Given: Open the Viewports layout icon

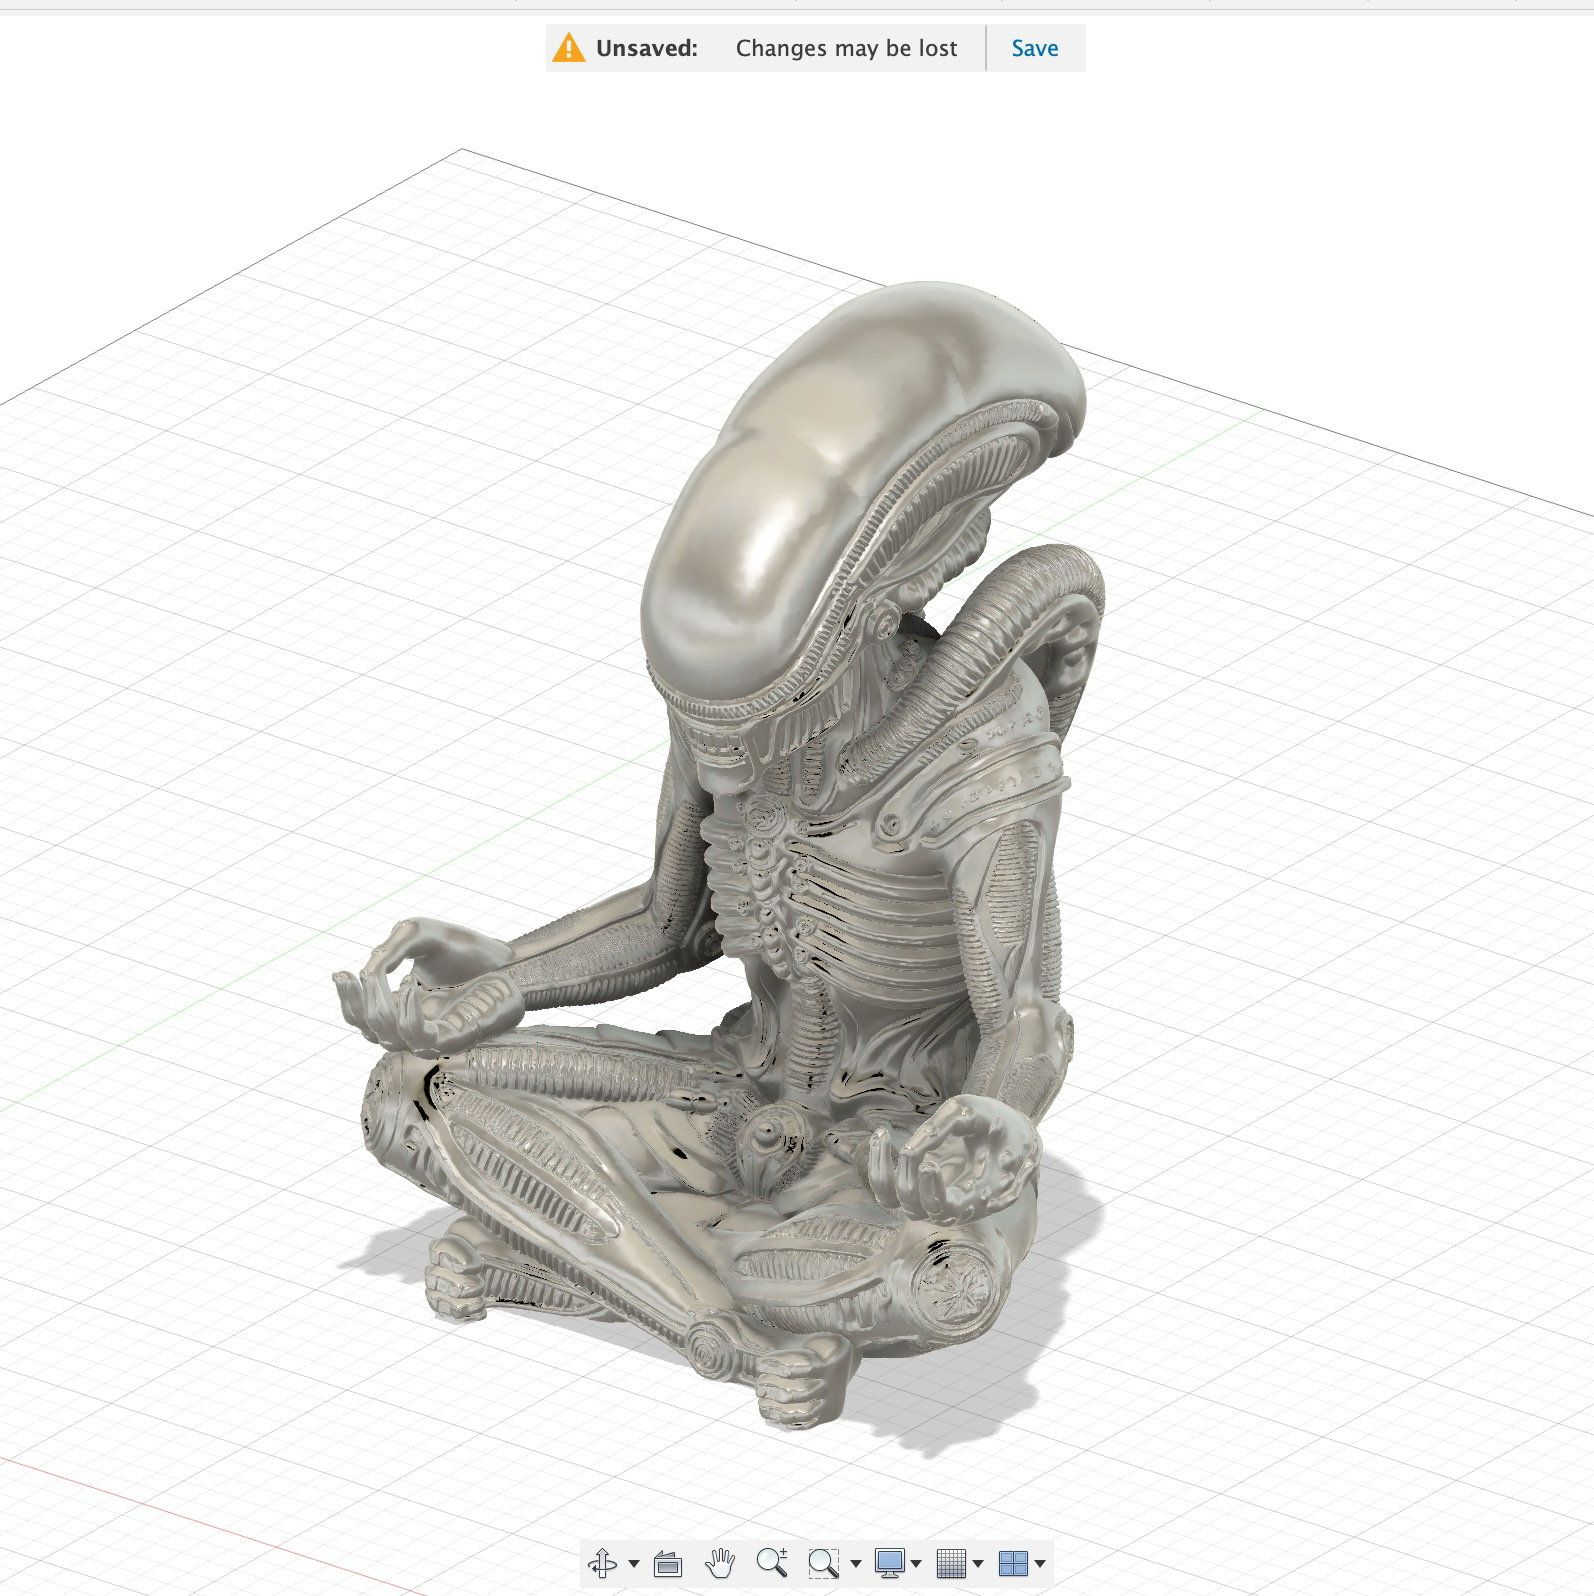Looking at the screenshot, I should coord(1014,1562).
